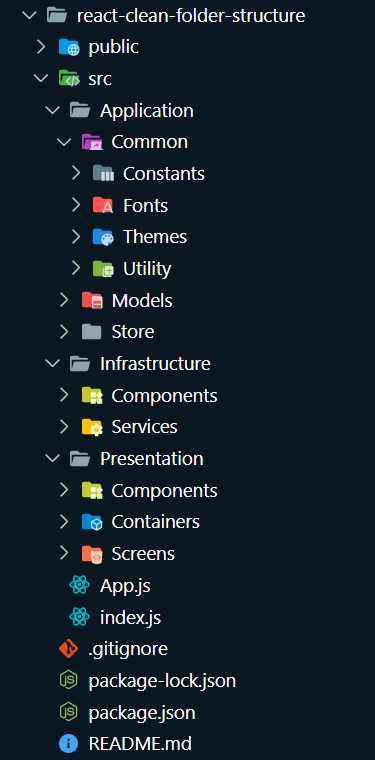Select the Common folder name
Viewport: 375px width, 760px height.
pyautogui.click(x=150, y=142)
